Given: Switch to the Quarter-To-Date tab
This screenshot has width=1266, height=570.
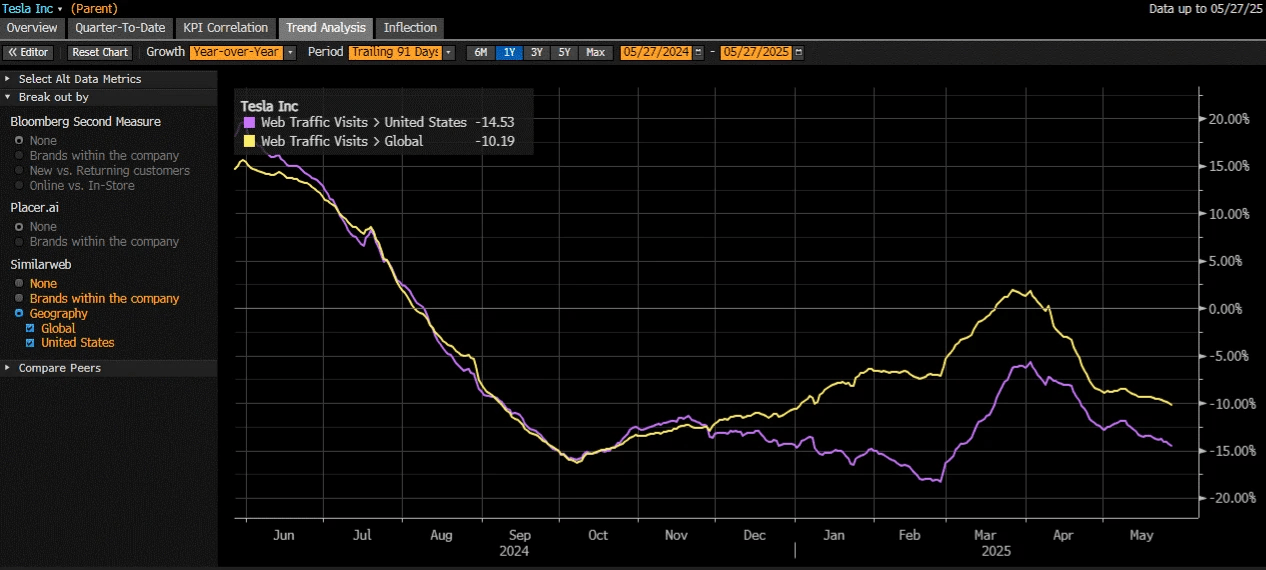Looking at the screenshot, I should (x=120, y=28).
